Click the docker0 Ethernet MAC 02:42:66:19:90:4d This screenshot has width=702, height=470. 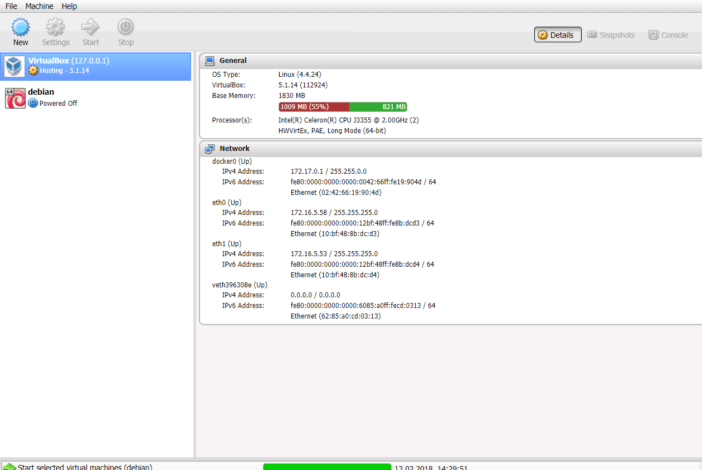click(336, 193)
